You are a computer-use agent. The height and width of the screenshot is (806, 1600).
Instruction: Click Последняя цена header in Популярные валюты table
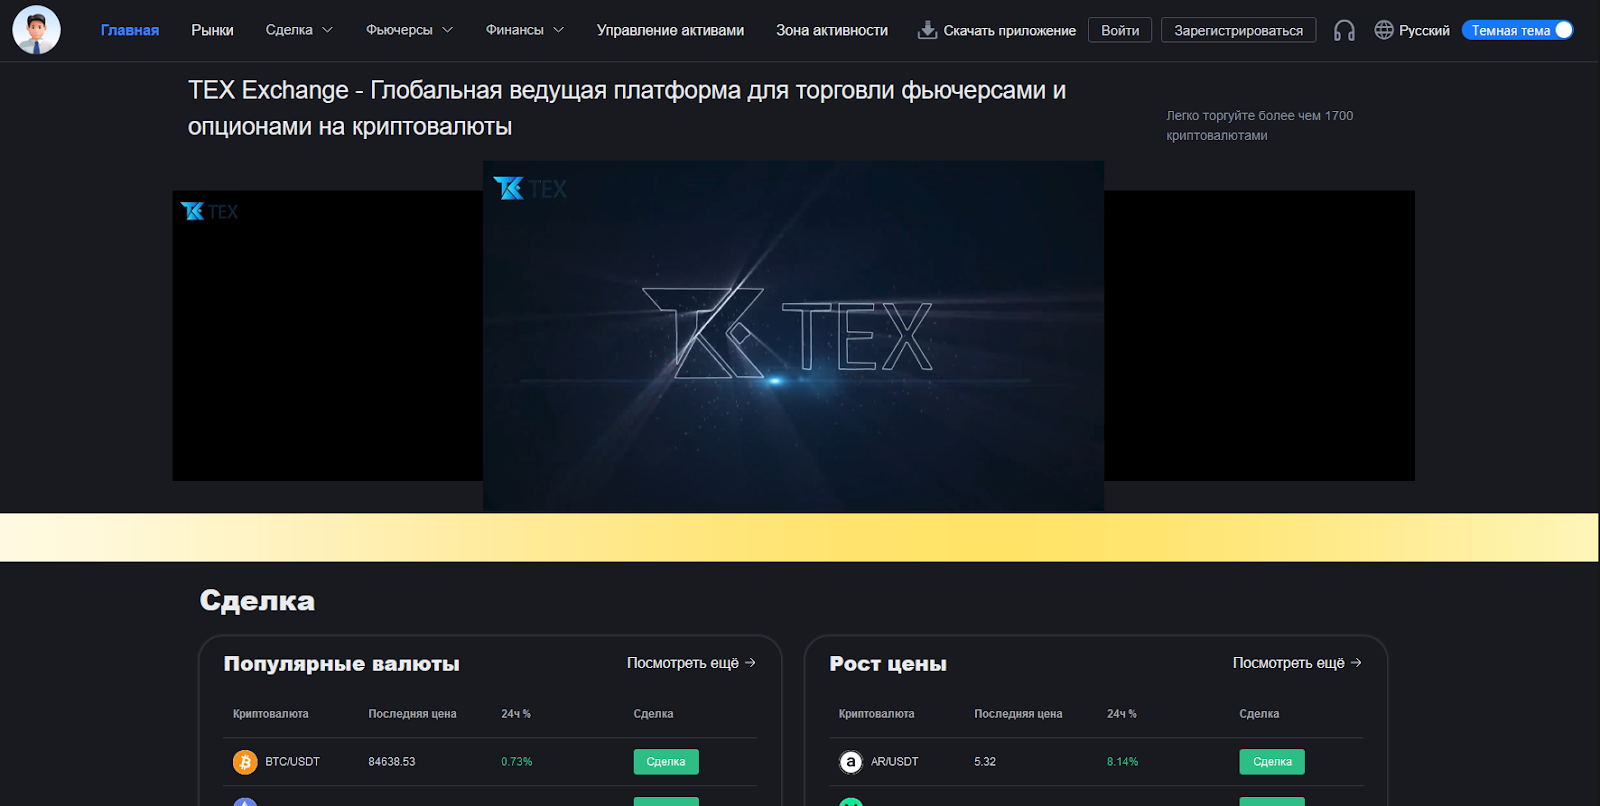[x=412, y=714]
